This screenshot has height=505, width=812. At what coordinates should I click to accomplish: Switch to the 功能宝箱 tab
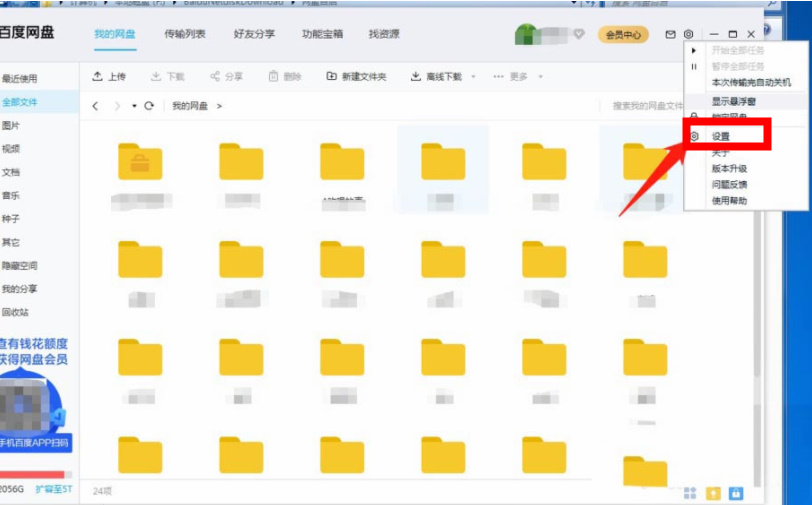pyautogui.click(x=323, y=34)
